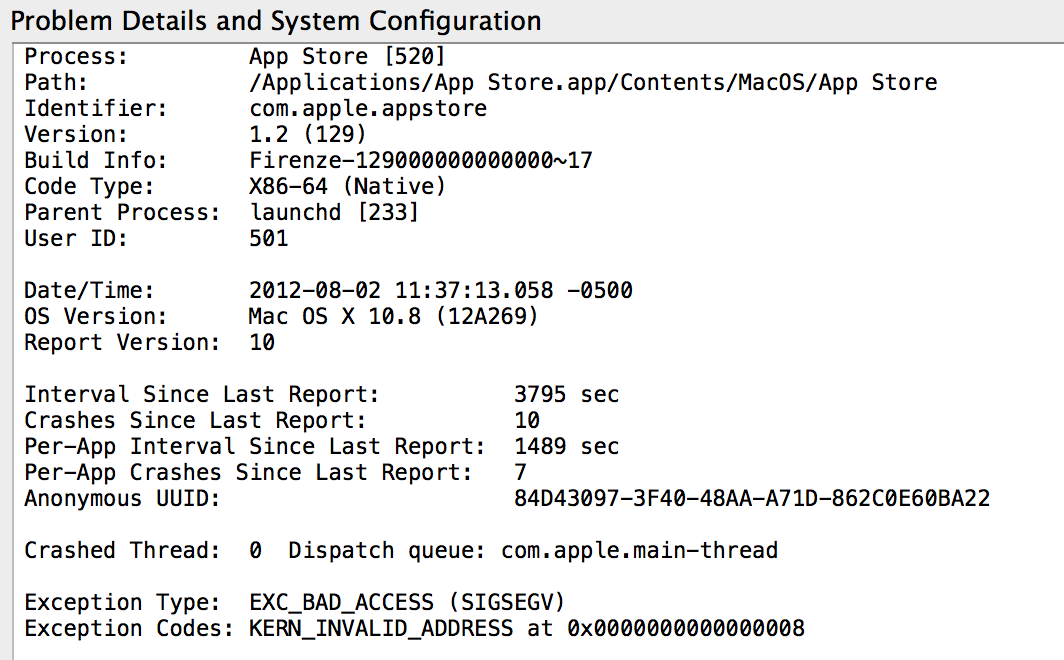Click the KERN_INVALID_ADDRESS exception code line

click(415, 628)
